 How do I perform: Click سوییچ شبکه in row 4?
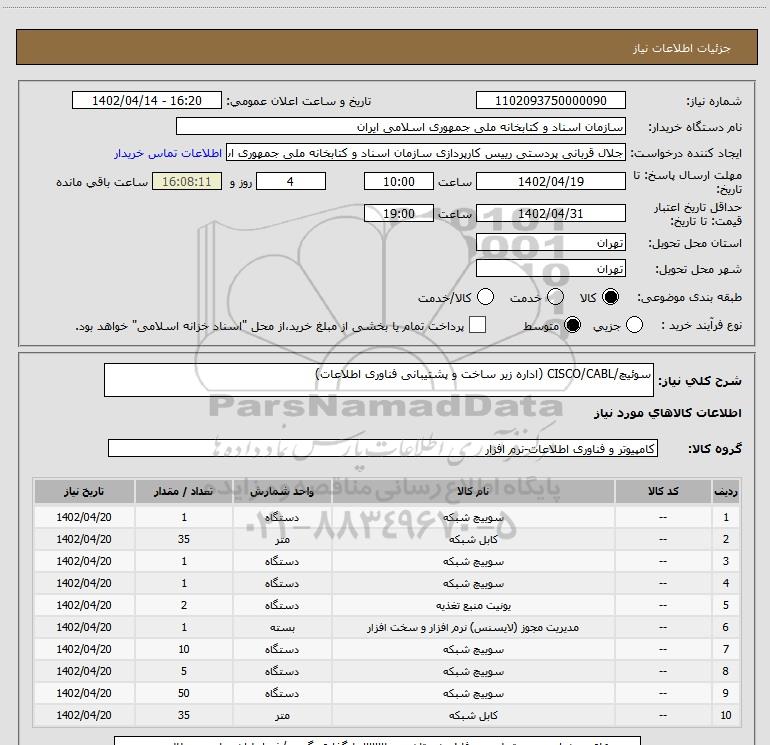pyautogui.click(x=473, y=584)
